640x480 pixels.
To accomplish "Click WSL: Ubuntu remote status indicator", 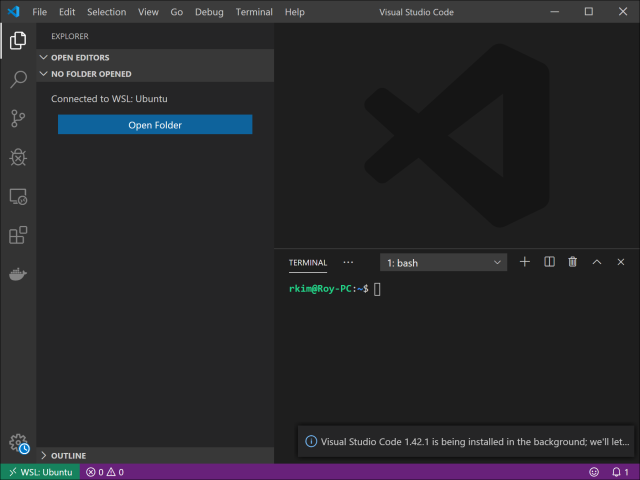I will (x=40, y=472).
